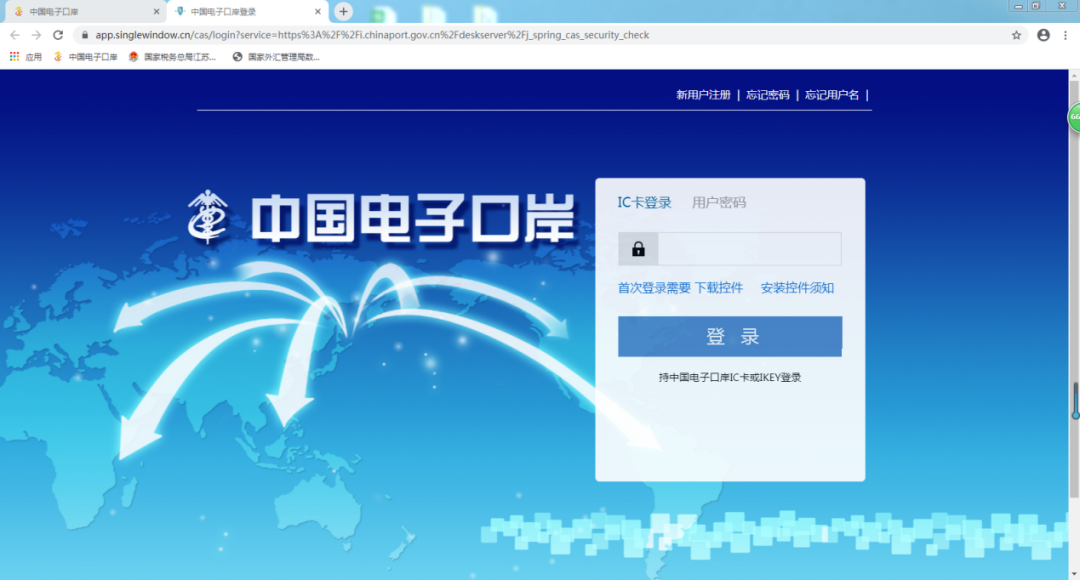Click the green circular badge at right edge
Screen dimensions: 1080x580
[x=1074, y=117]
